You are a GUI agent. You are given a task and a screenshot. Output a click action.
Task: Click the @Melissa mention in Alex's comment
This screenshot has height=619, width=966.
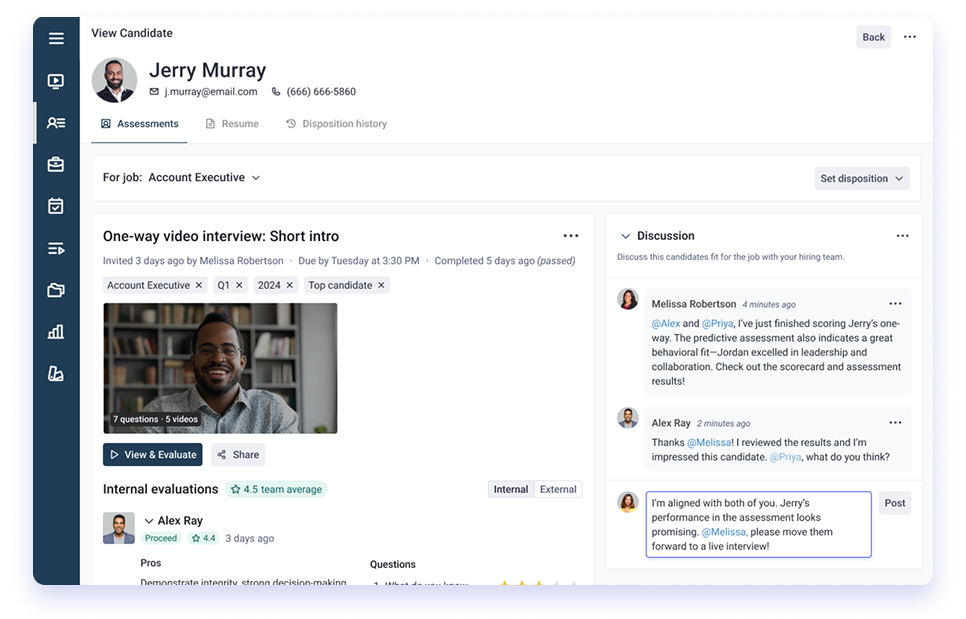click(x=709, y=442)
